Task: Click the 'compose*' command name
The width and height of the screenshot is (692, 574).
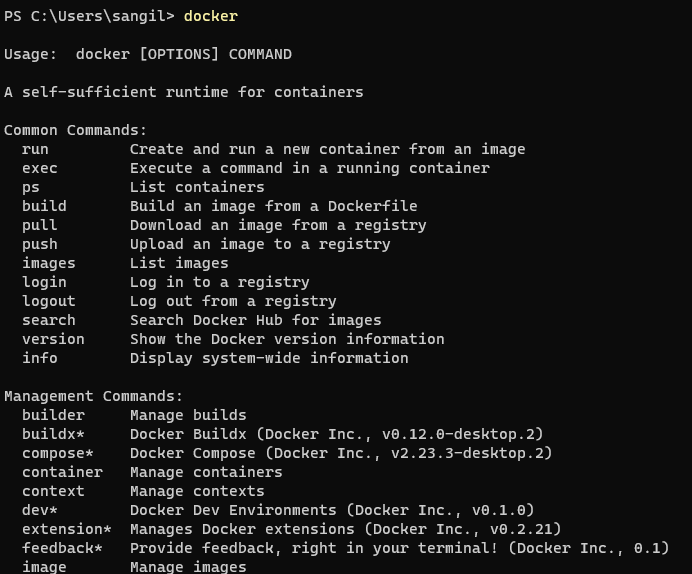Action: [58, 453]
